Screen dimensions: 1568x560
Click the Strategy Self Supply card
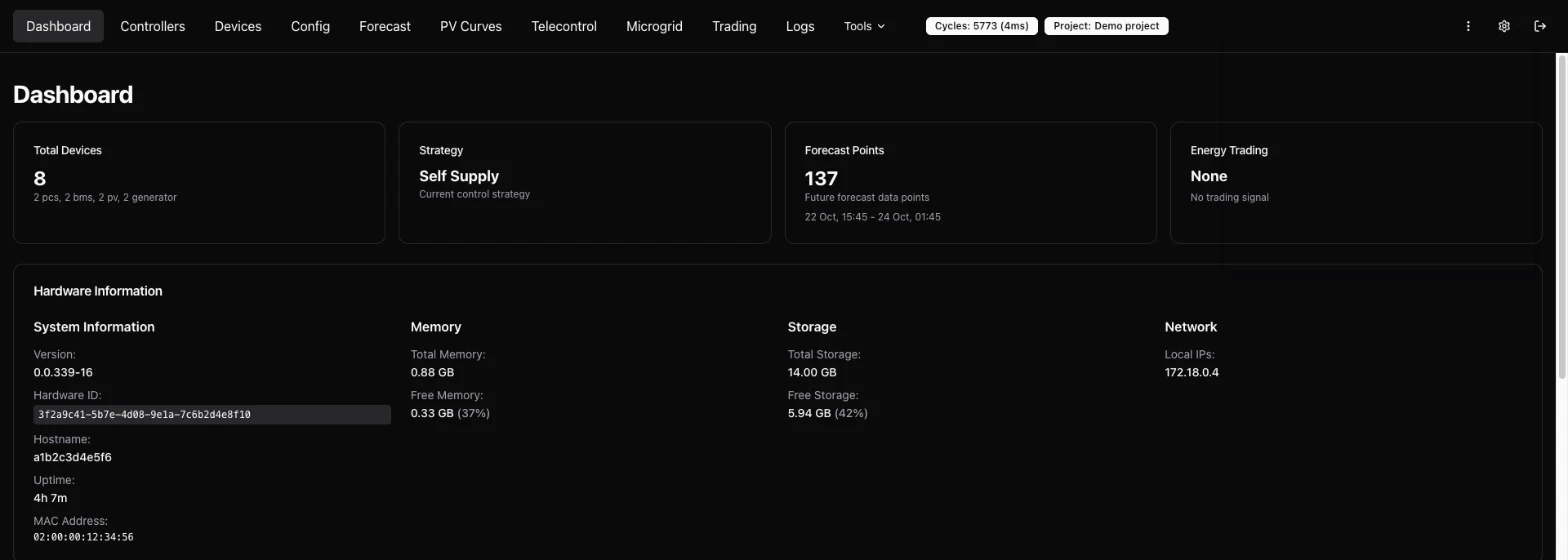point(585,182)
